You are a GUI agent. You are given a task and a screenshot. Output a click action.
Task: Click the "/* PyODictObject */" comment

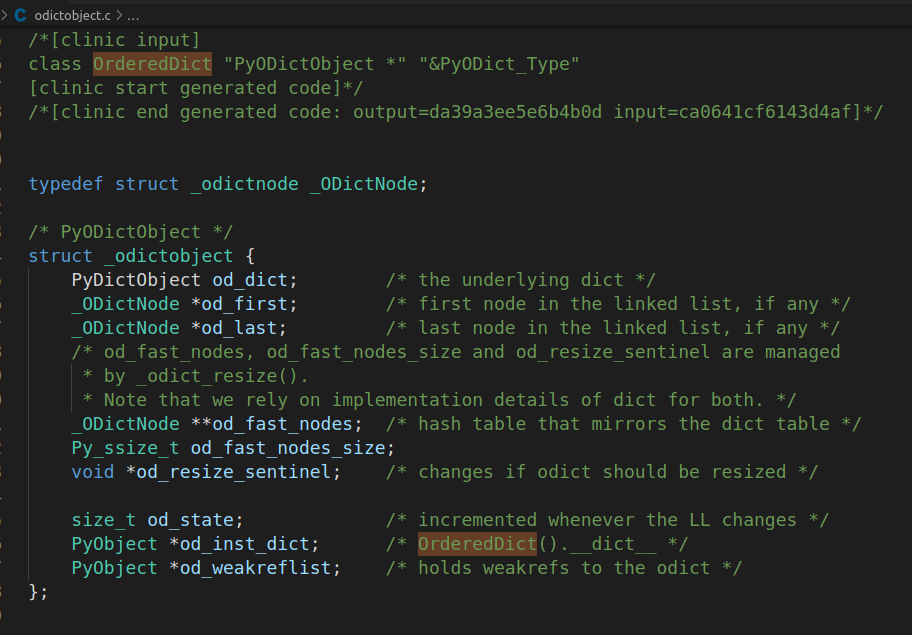[x=131, y=232]
